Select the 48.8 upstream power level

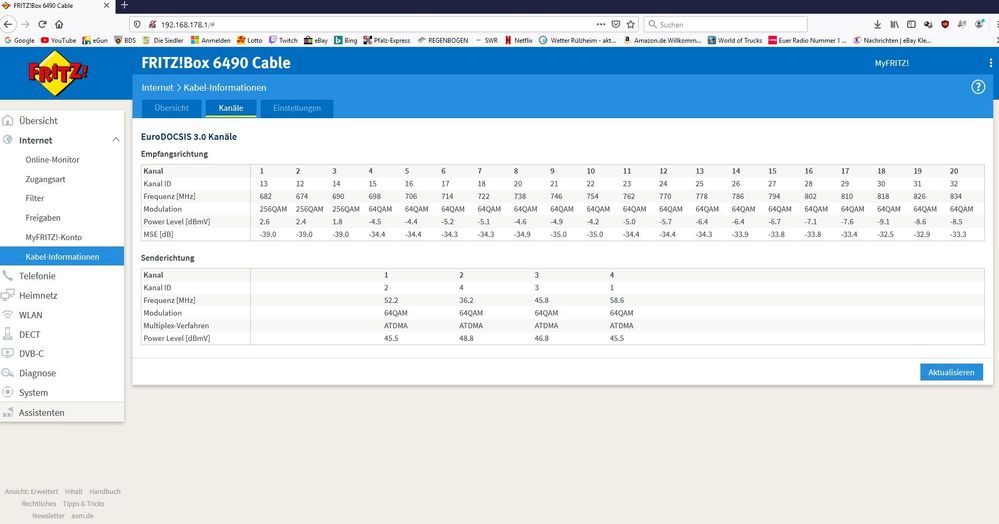pos(466,338)
